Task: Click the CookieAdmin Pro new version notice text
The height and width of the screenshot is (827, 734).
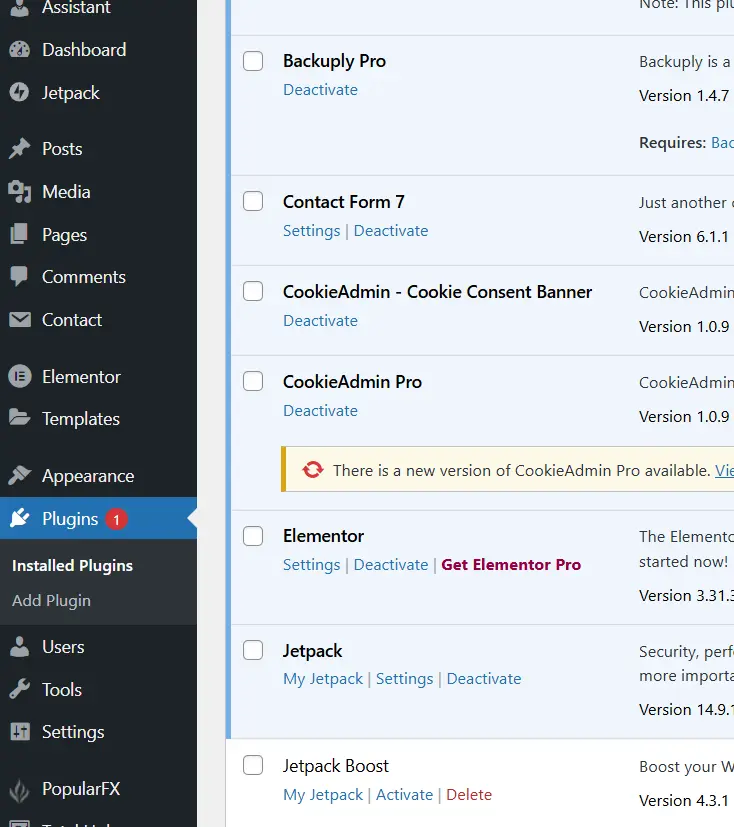Action: [521, 470]
